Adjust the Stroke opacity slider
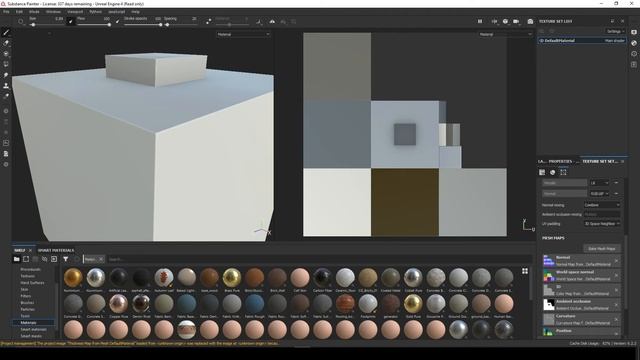Viewport: 640px width, 360px height. pos(143,25)
